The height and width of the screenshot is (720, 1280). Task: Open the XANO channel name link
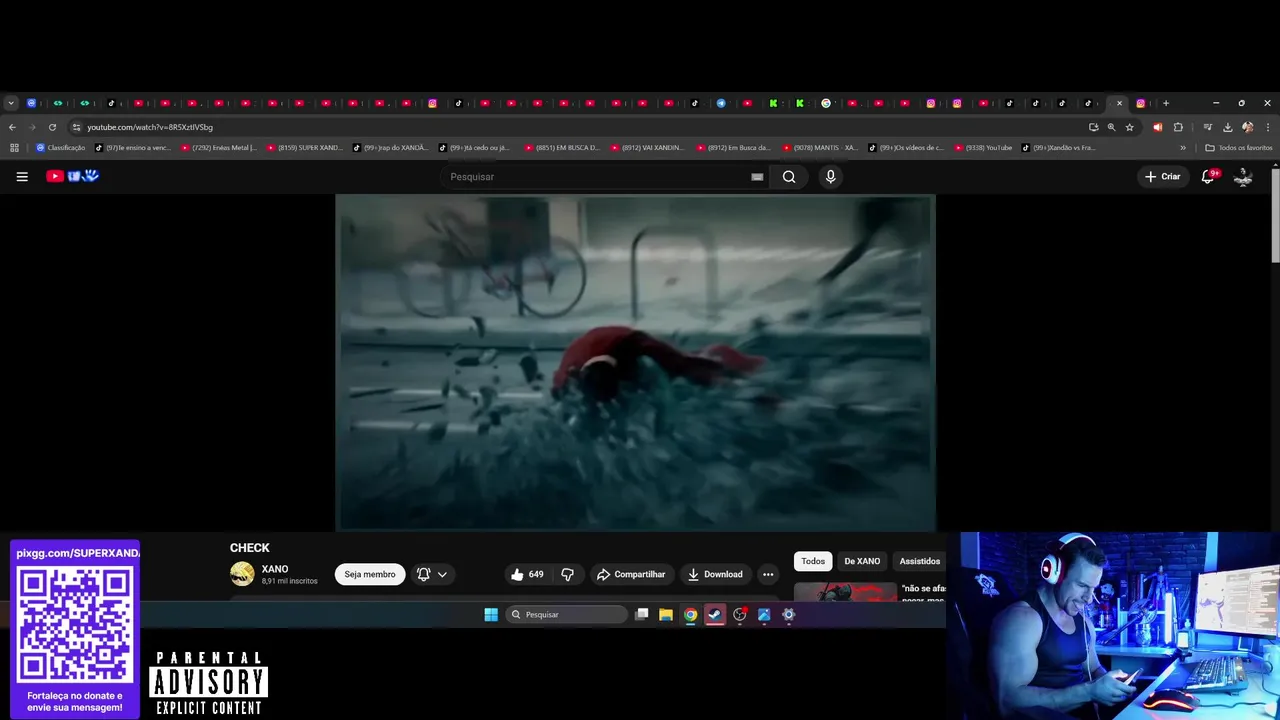pyautogui.click(x=275, y=569)
